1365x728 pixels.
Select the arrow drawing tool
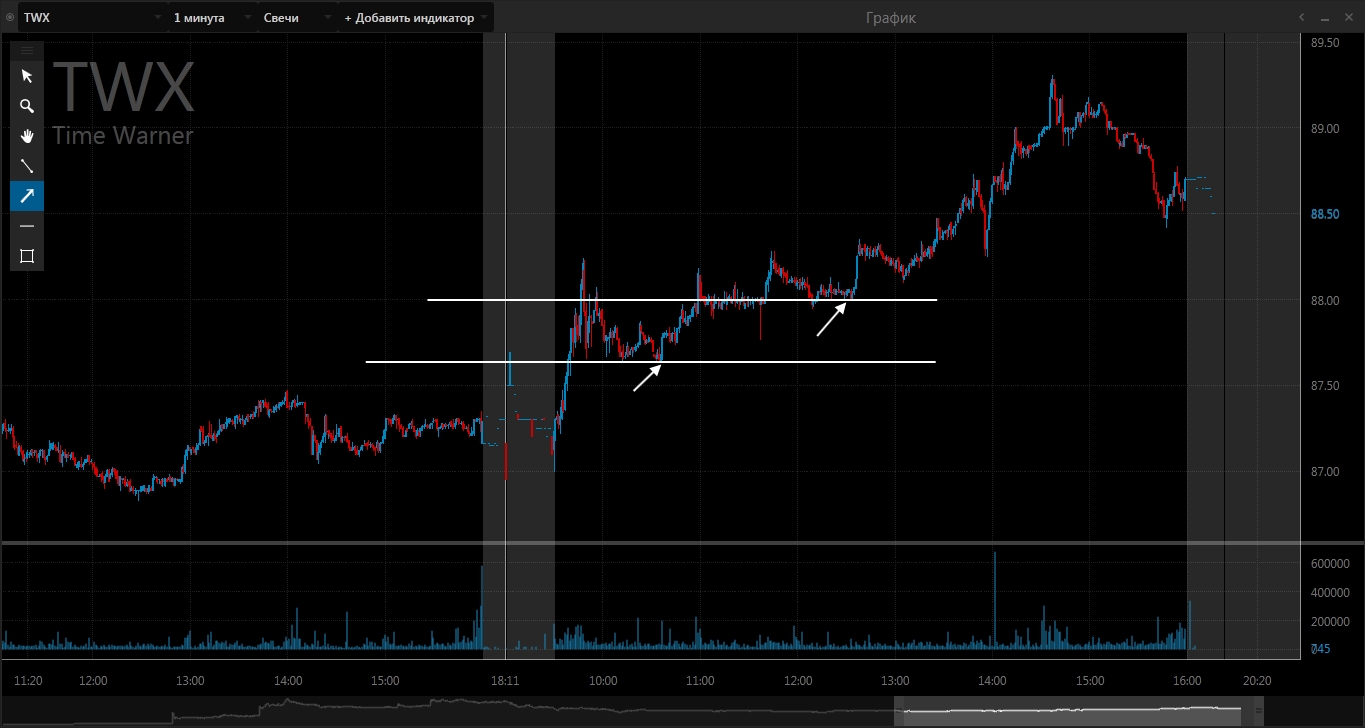[27, 196]
